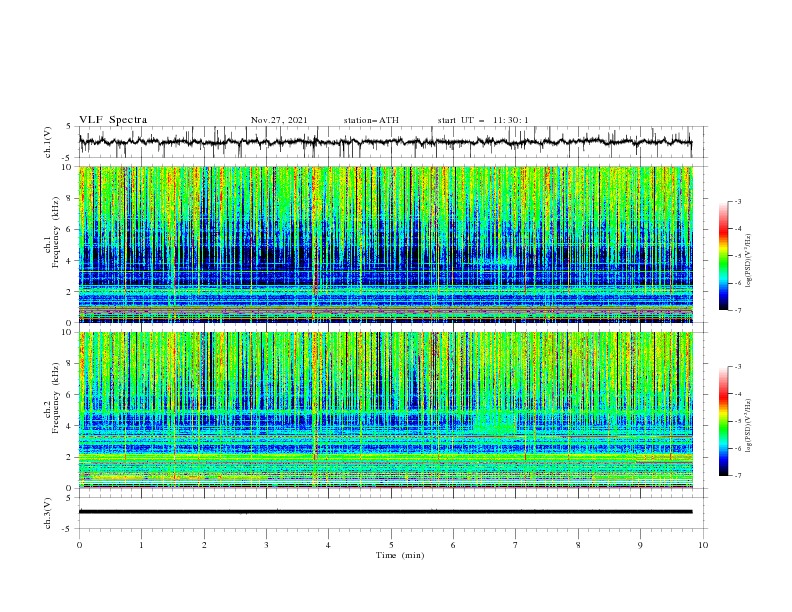Viewport: 792px width, 612px height.
Task: Click the 'start UT = 11:30:1' text
Action: point(483,120)
